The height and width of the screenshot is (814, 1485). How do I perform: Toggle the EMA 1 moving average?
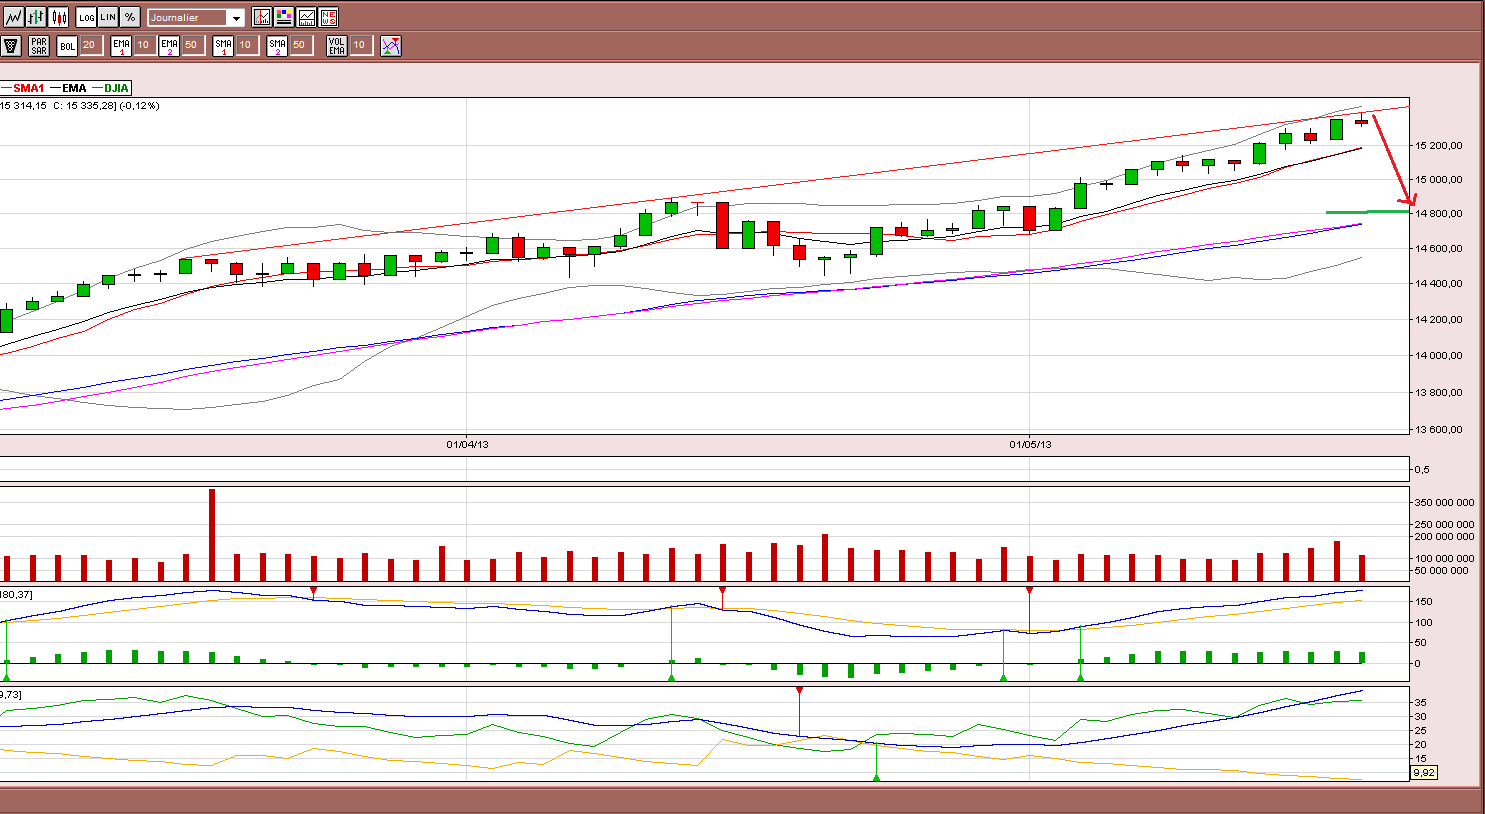click(121, 46)
